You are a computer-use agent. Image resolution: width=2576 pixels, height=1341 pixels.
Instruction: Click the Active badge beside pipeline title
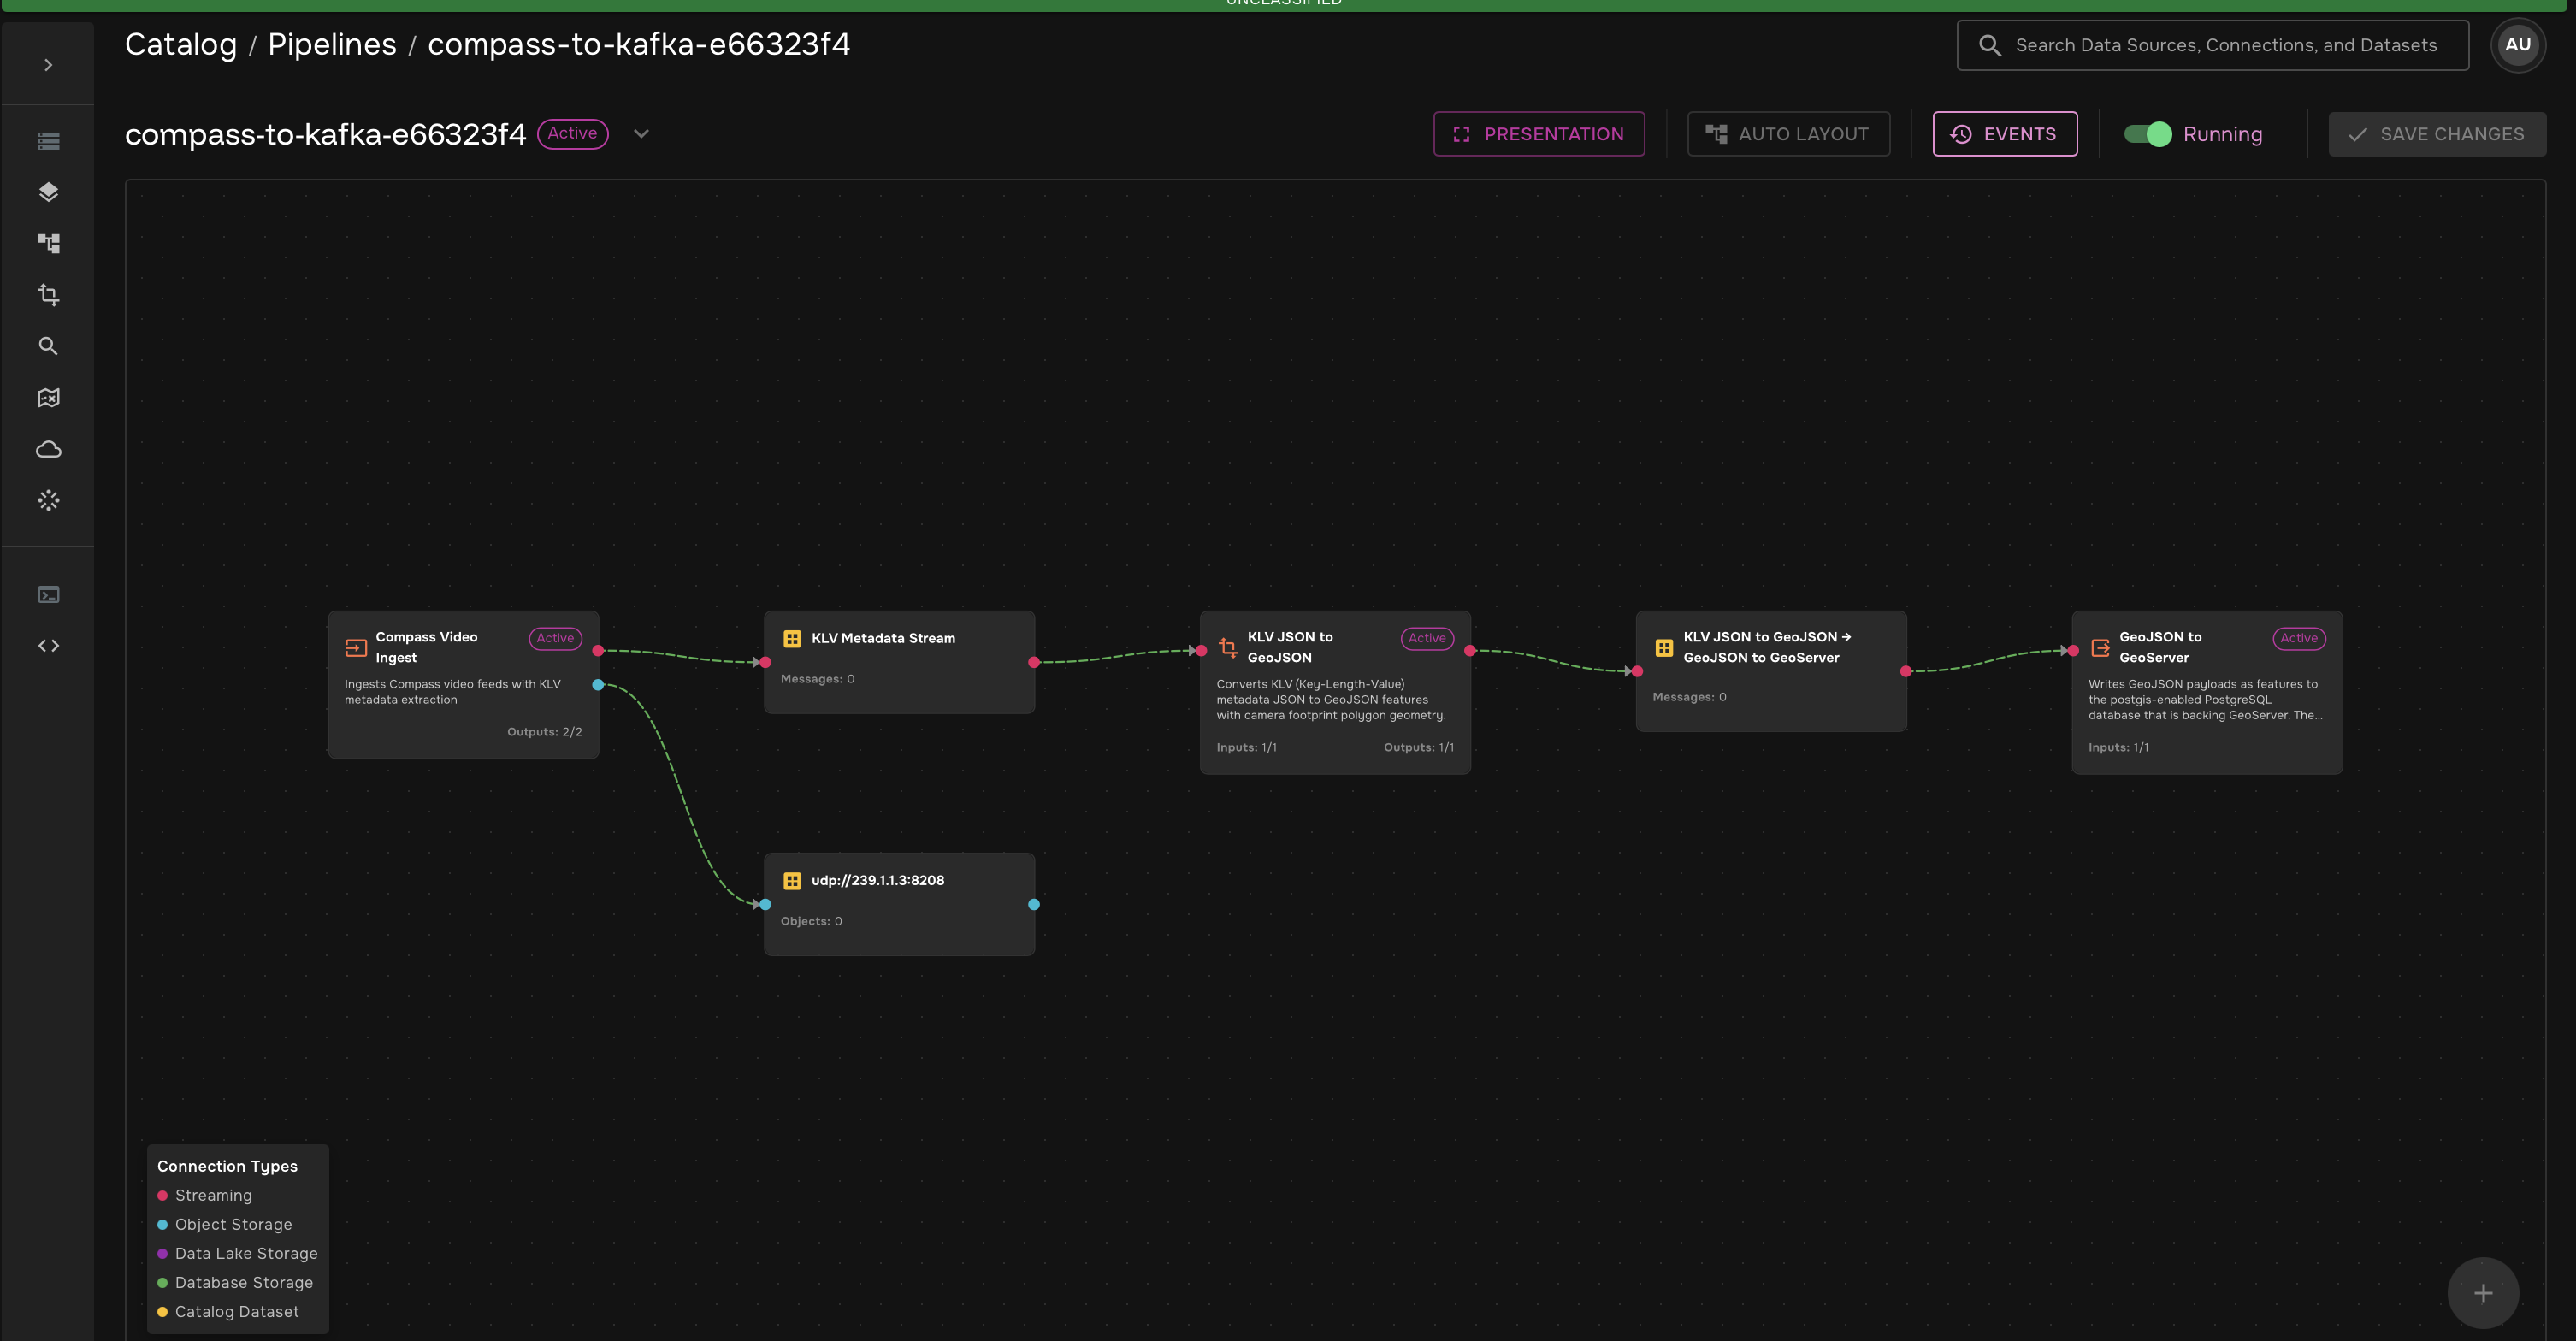[572, 134]
